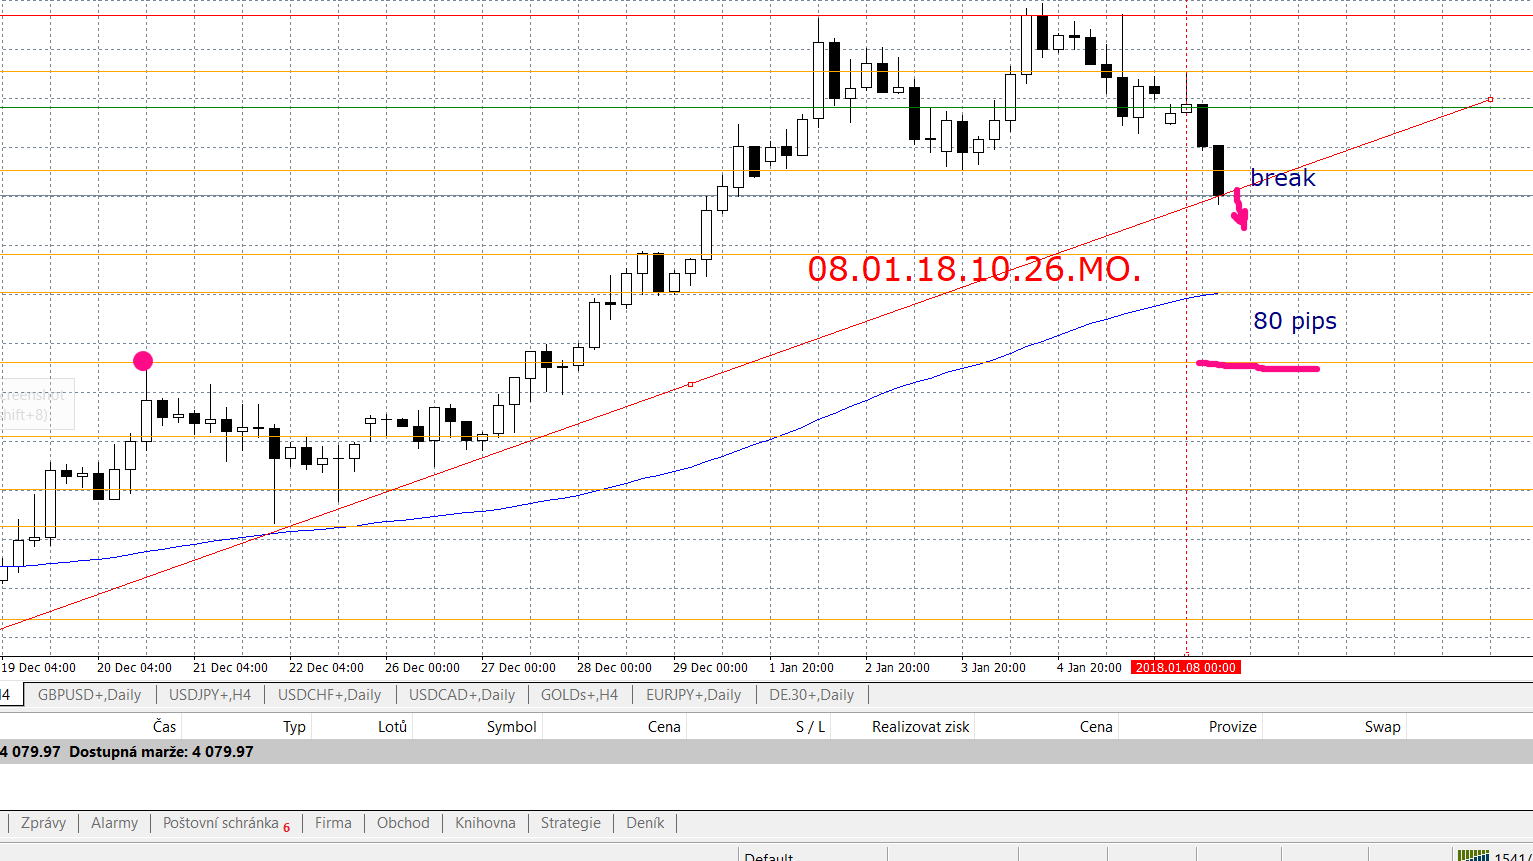Image resolution: width=1533 pixels, height=861 pixels.
Task: Open the Strategie terminal tab
Action: [571, 823]
